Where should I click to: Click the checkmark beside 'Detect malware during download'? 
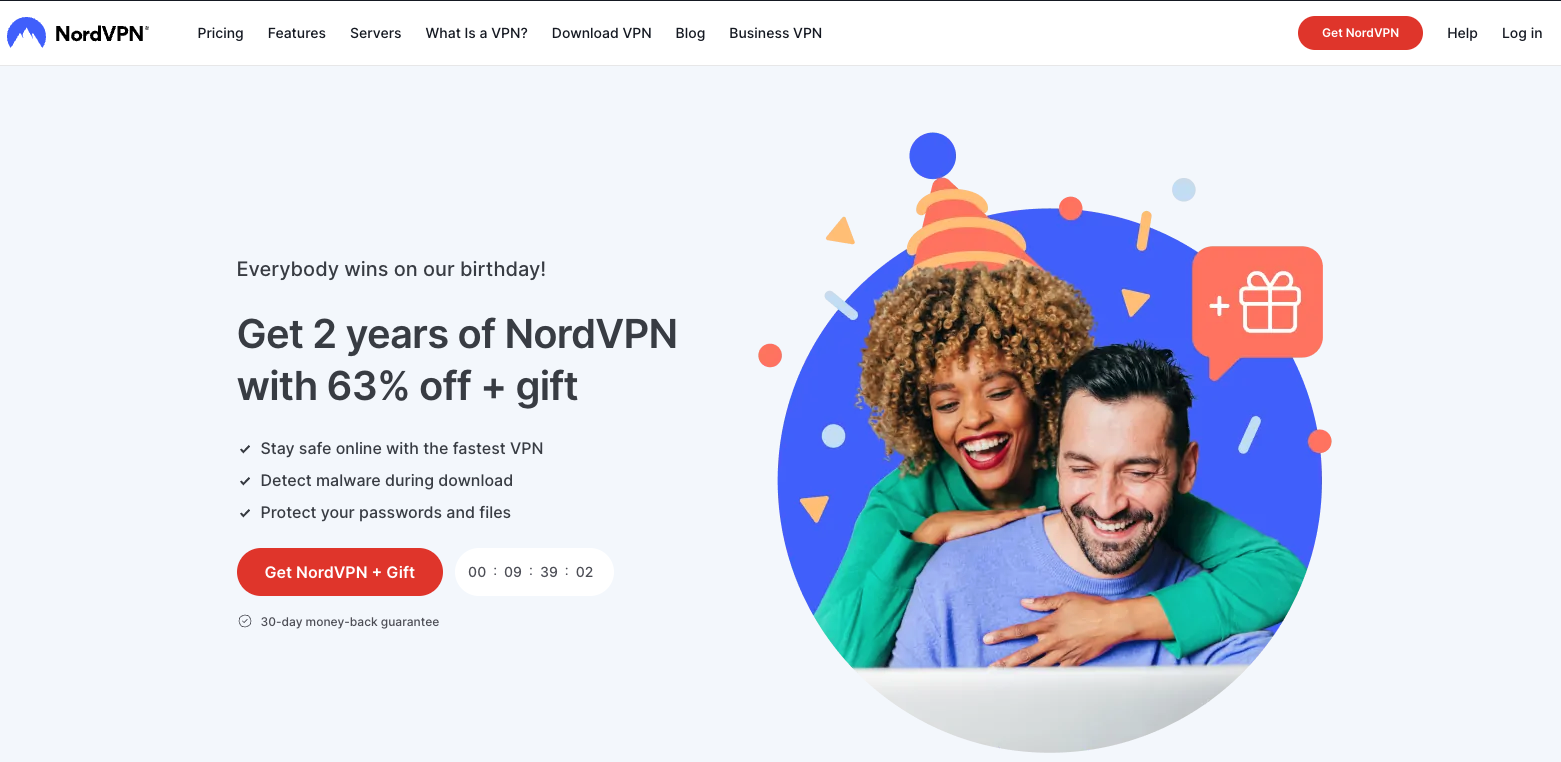(x=244, y=481)
